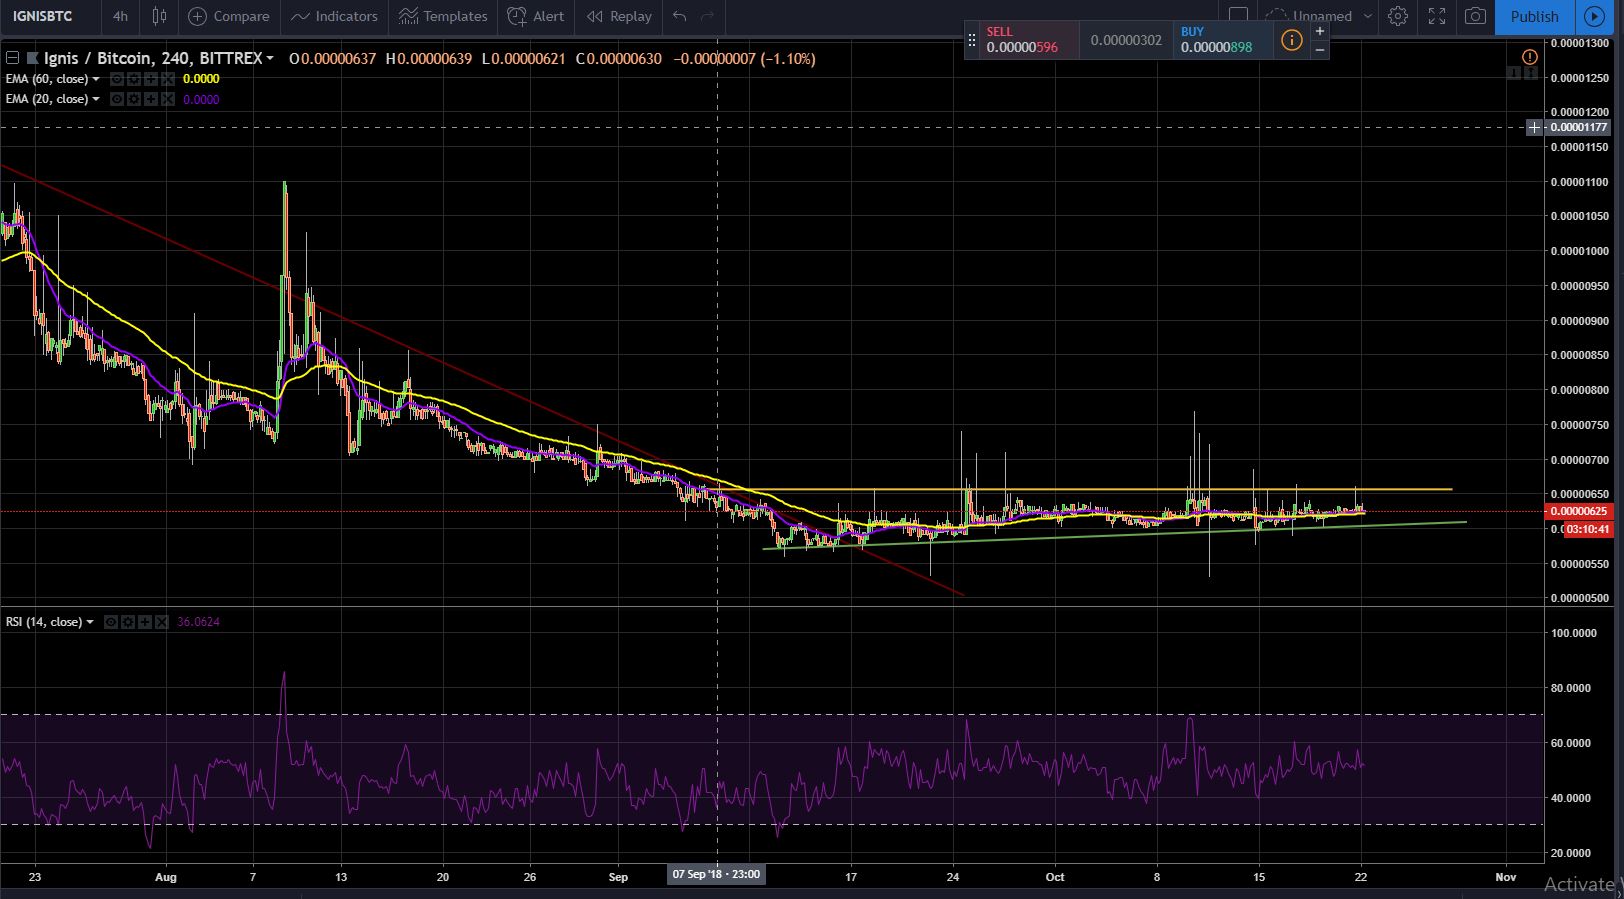Click plus icon on EMA (60, close) row
This screenshot has height=899, width=1624.
point(151,79)
